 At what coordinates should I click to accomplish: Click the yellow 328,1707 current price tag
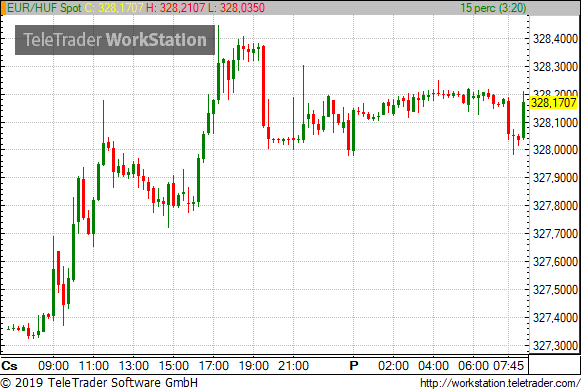554,103
